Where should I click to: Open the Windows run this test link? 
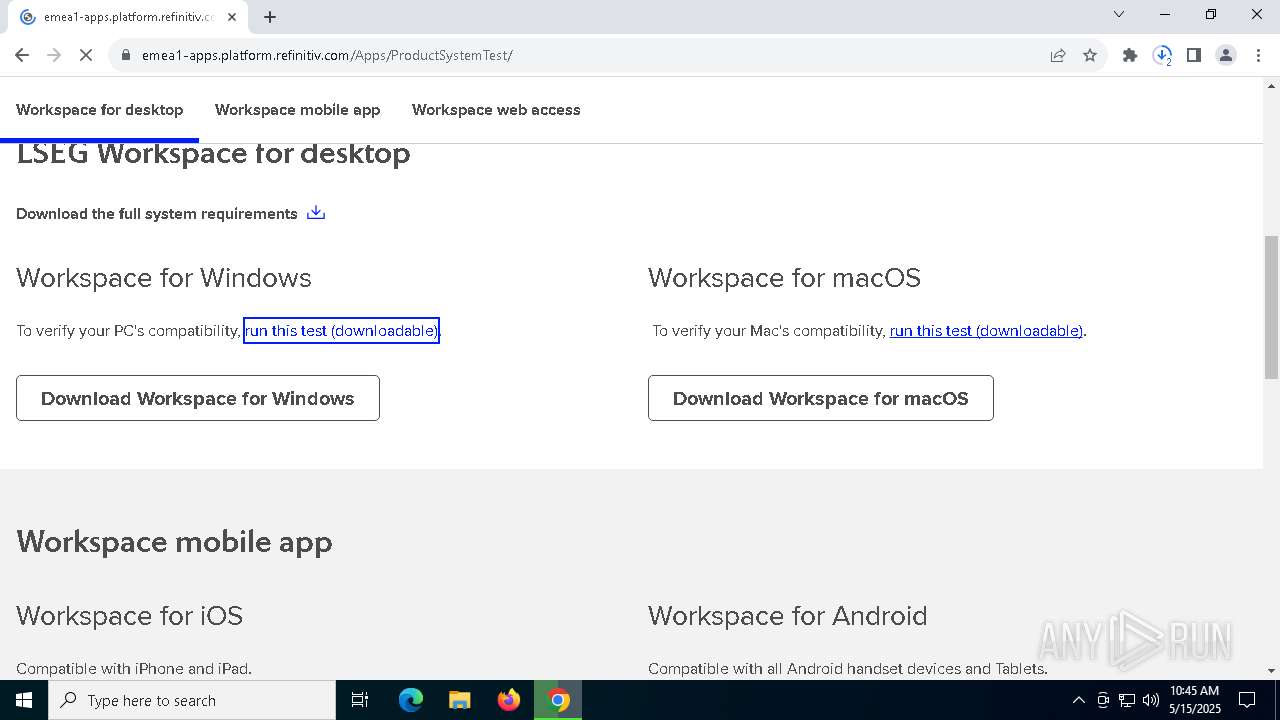[341, 330]
